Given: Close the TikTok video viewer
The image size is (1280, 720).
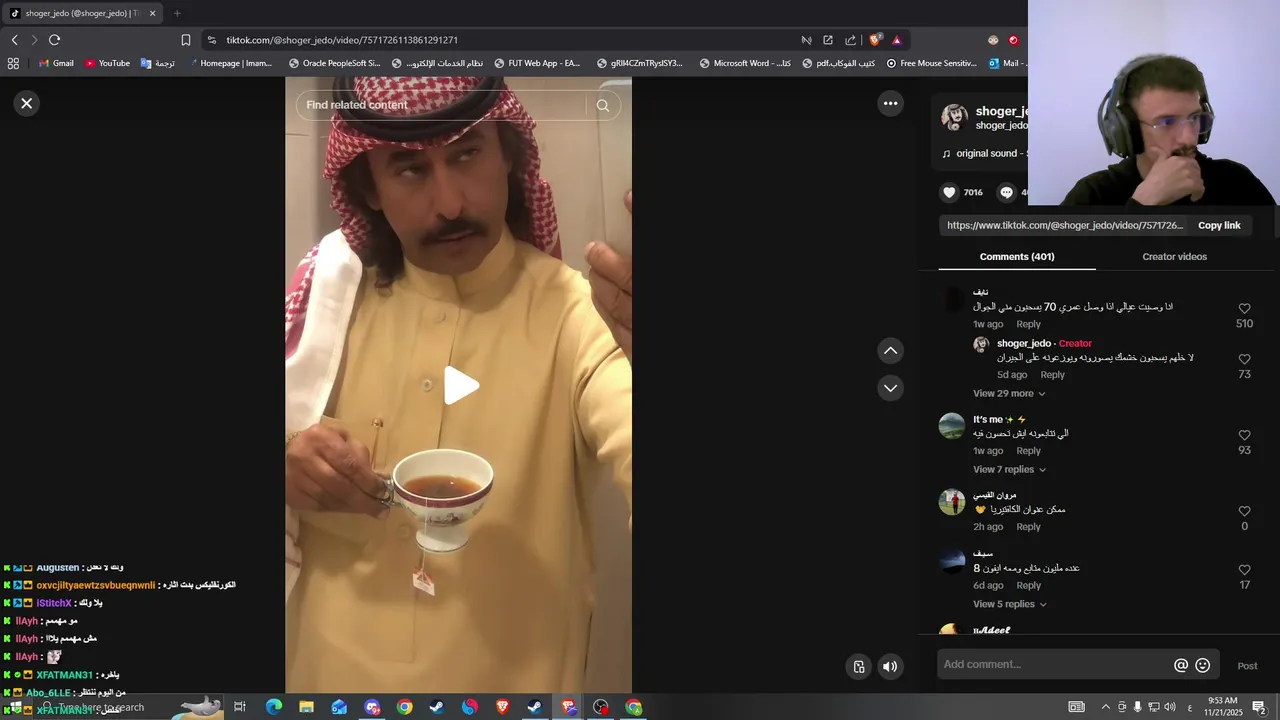Looking at the screenshot, I should 27,103.
